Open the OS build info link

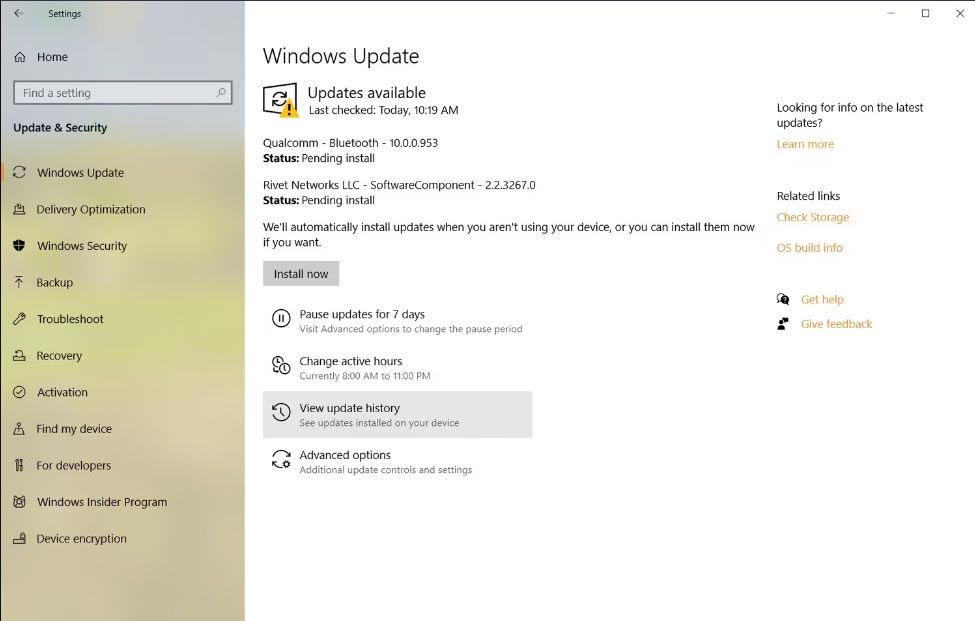pos(810,248)
